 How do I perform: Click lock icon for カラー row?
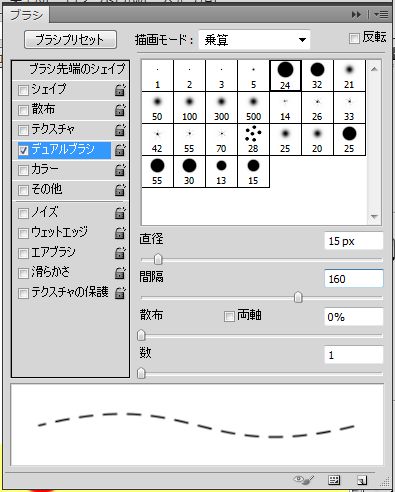point(120,170)
